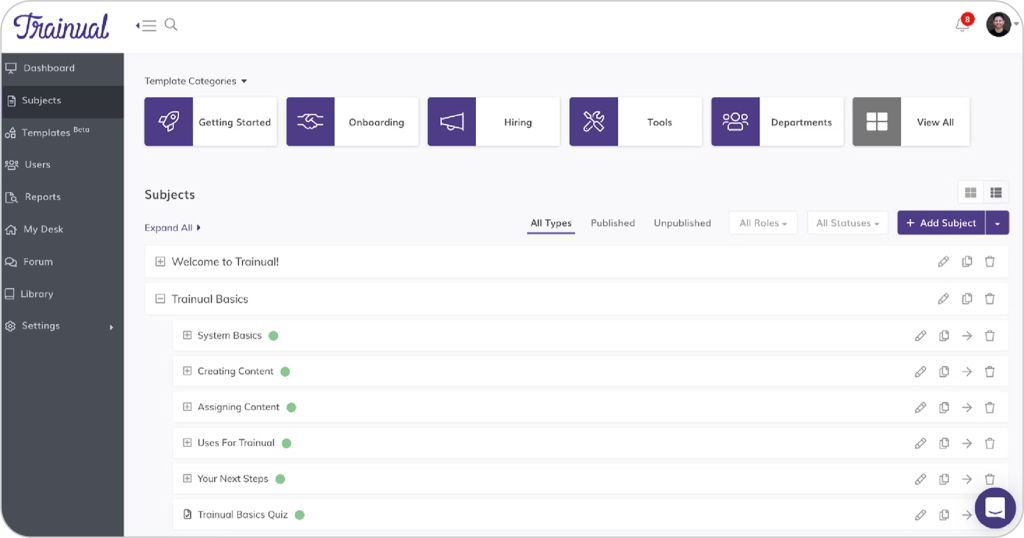Duplicate System Basics using copy icon

944,336
